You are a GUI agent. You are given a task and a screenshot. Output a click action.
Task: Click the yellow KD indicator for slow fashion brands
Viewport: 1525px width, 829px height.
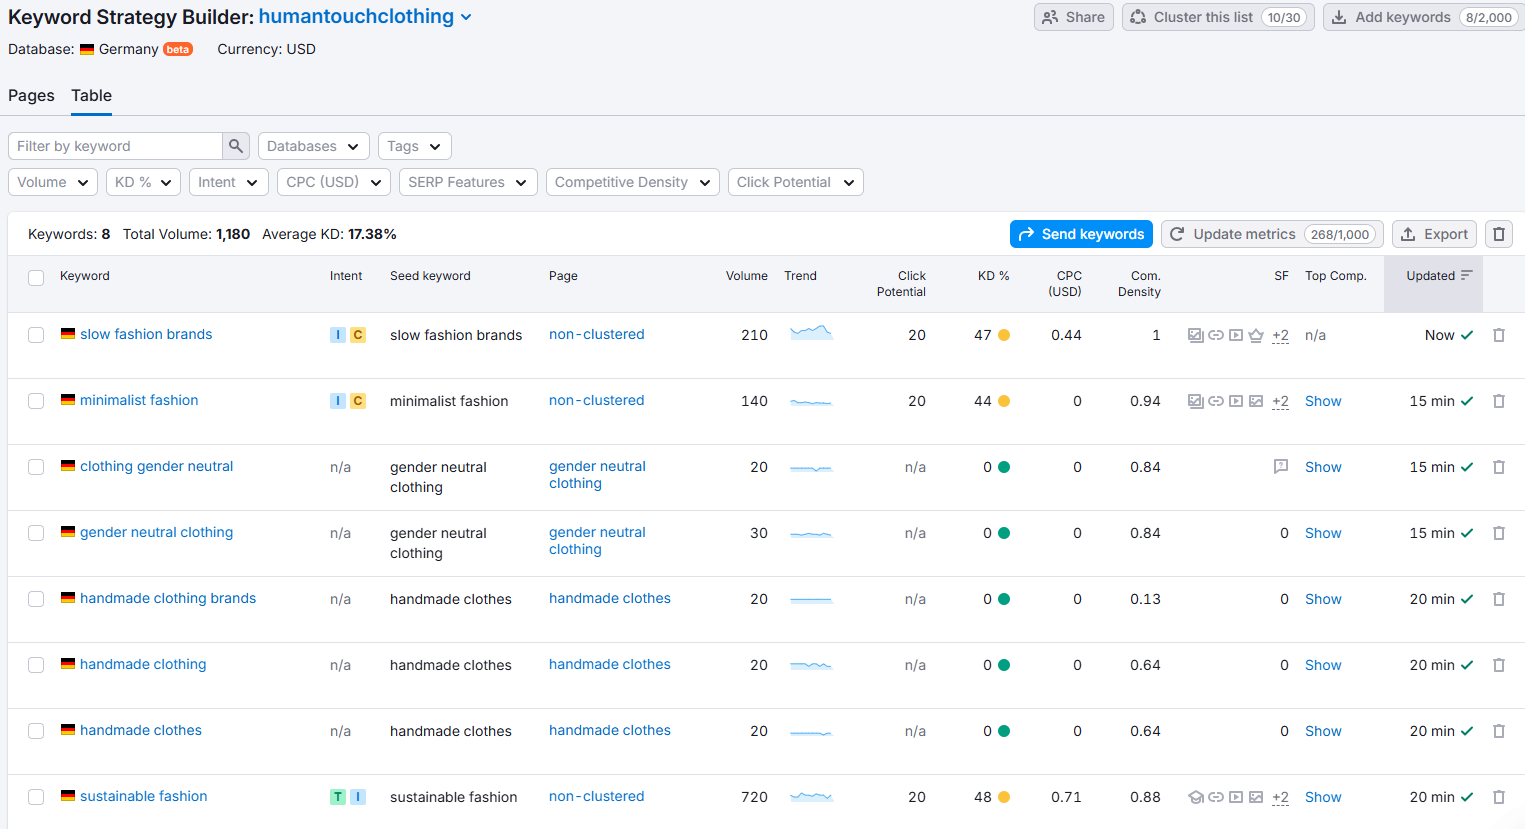pyautogui.click(x=1004, y=335)
